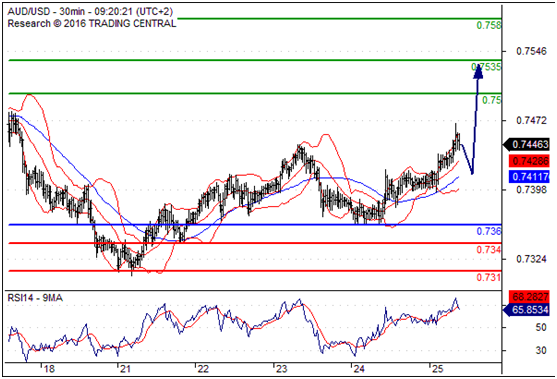Select the 0.758 green resistance label
This screenshot has width=557, height=379.
(488, 26)
